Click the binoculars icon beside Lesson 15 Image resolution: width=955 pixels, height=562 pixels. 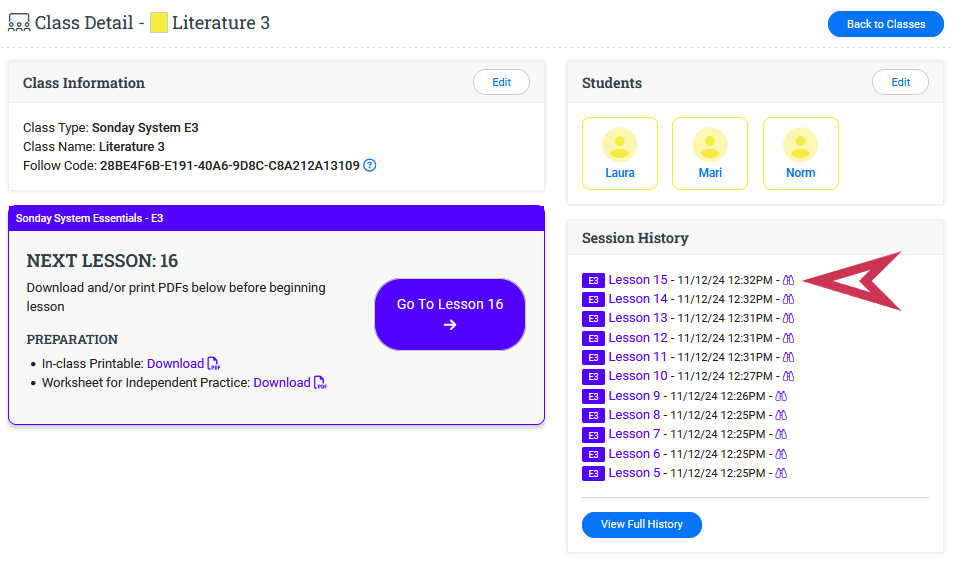tap(788, 280)
